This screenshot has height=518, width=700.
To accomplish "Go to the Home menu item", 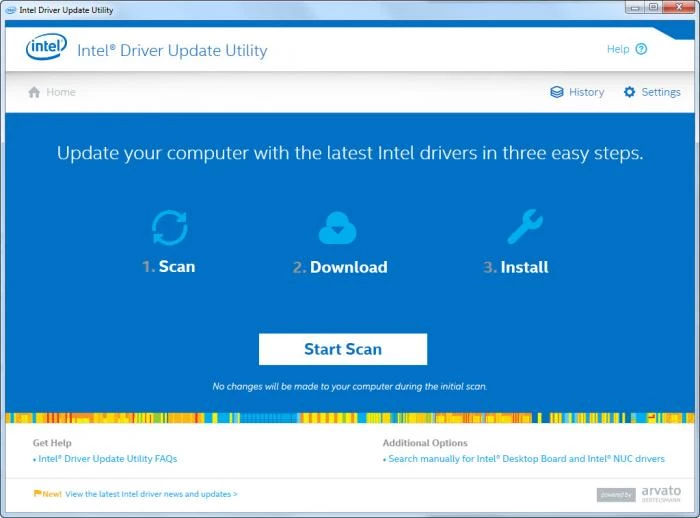I will click(61, 92).
